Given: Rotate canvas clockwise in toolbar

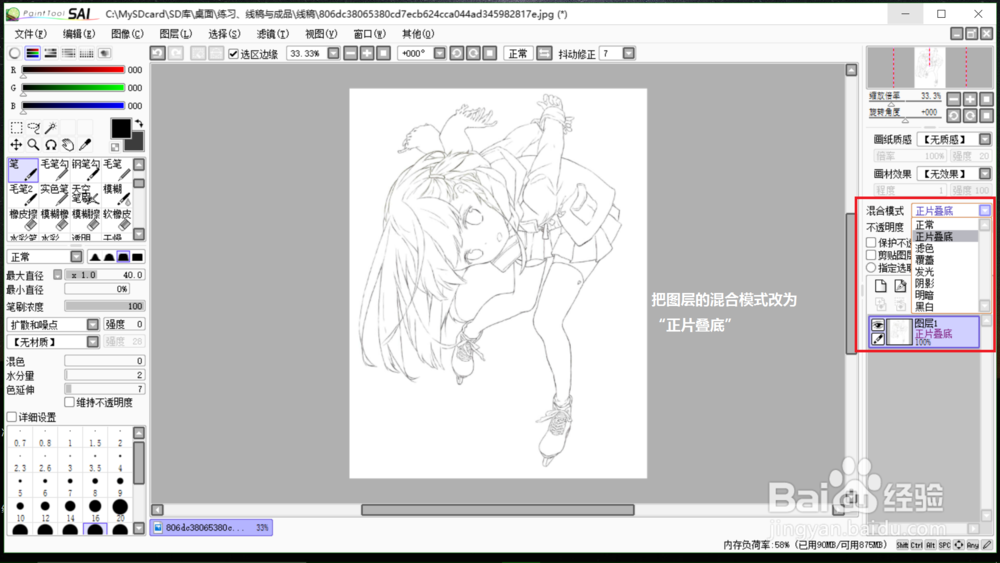Looking at the screenshot, I should (473, 54).
